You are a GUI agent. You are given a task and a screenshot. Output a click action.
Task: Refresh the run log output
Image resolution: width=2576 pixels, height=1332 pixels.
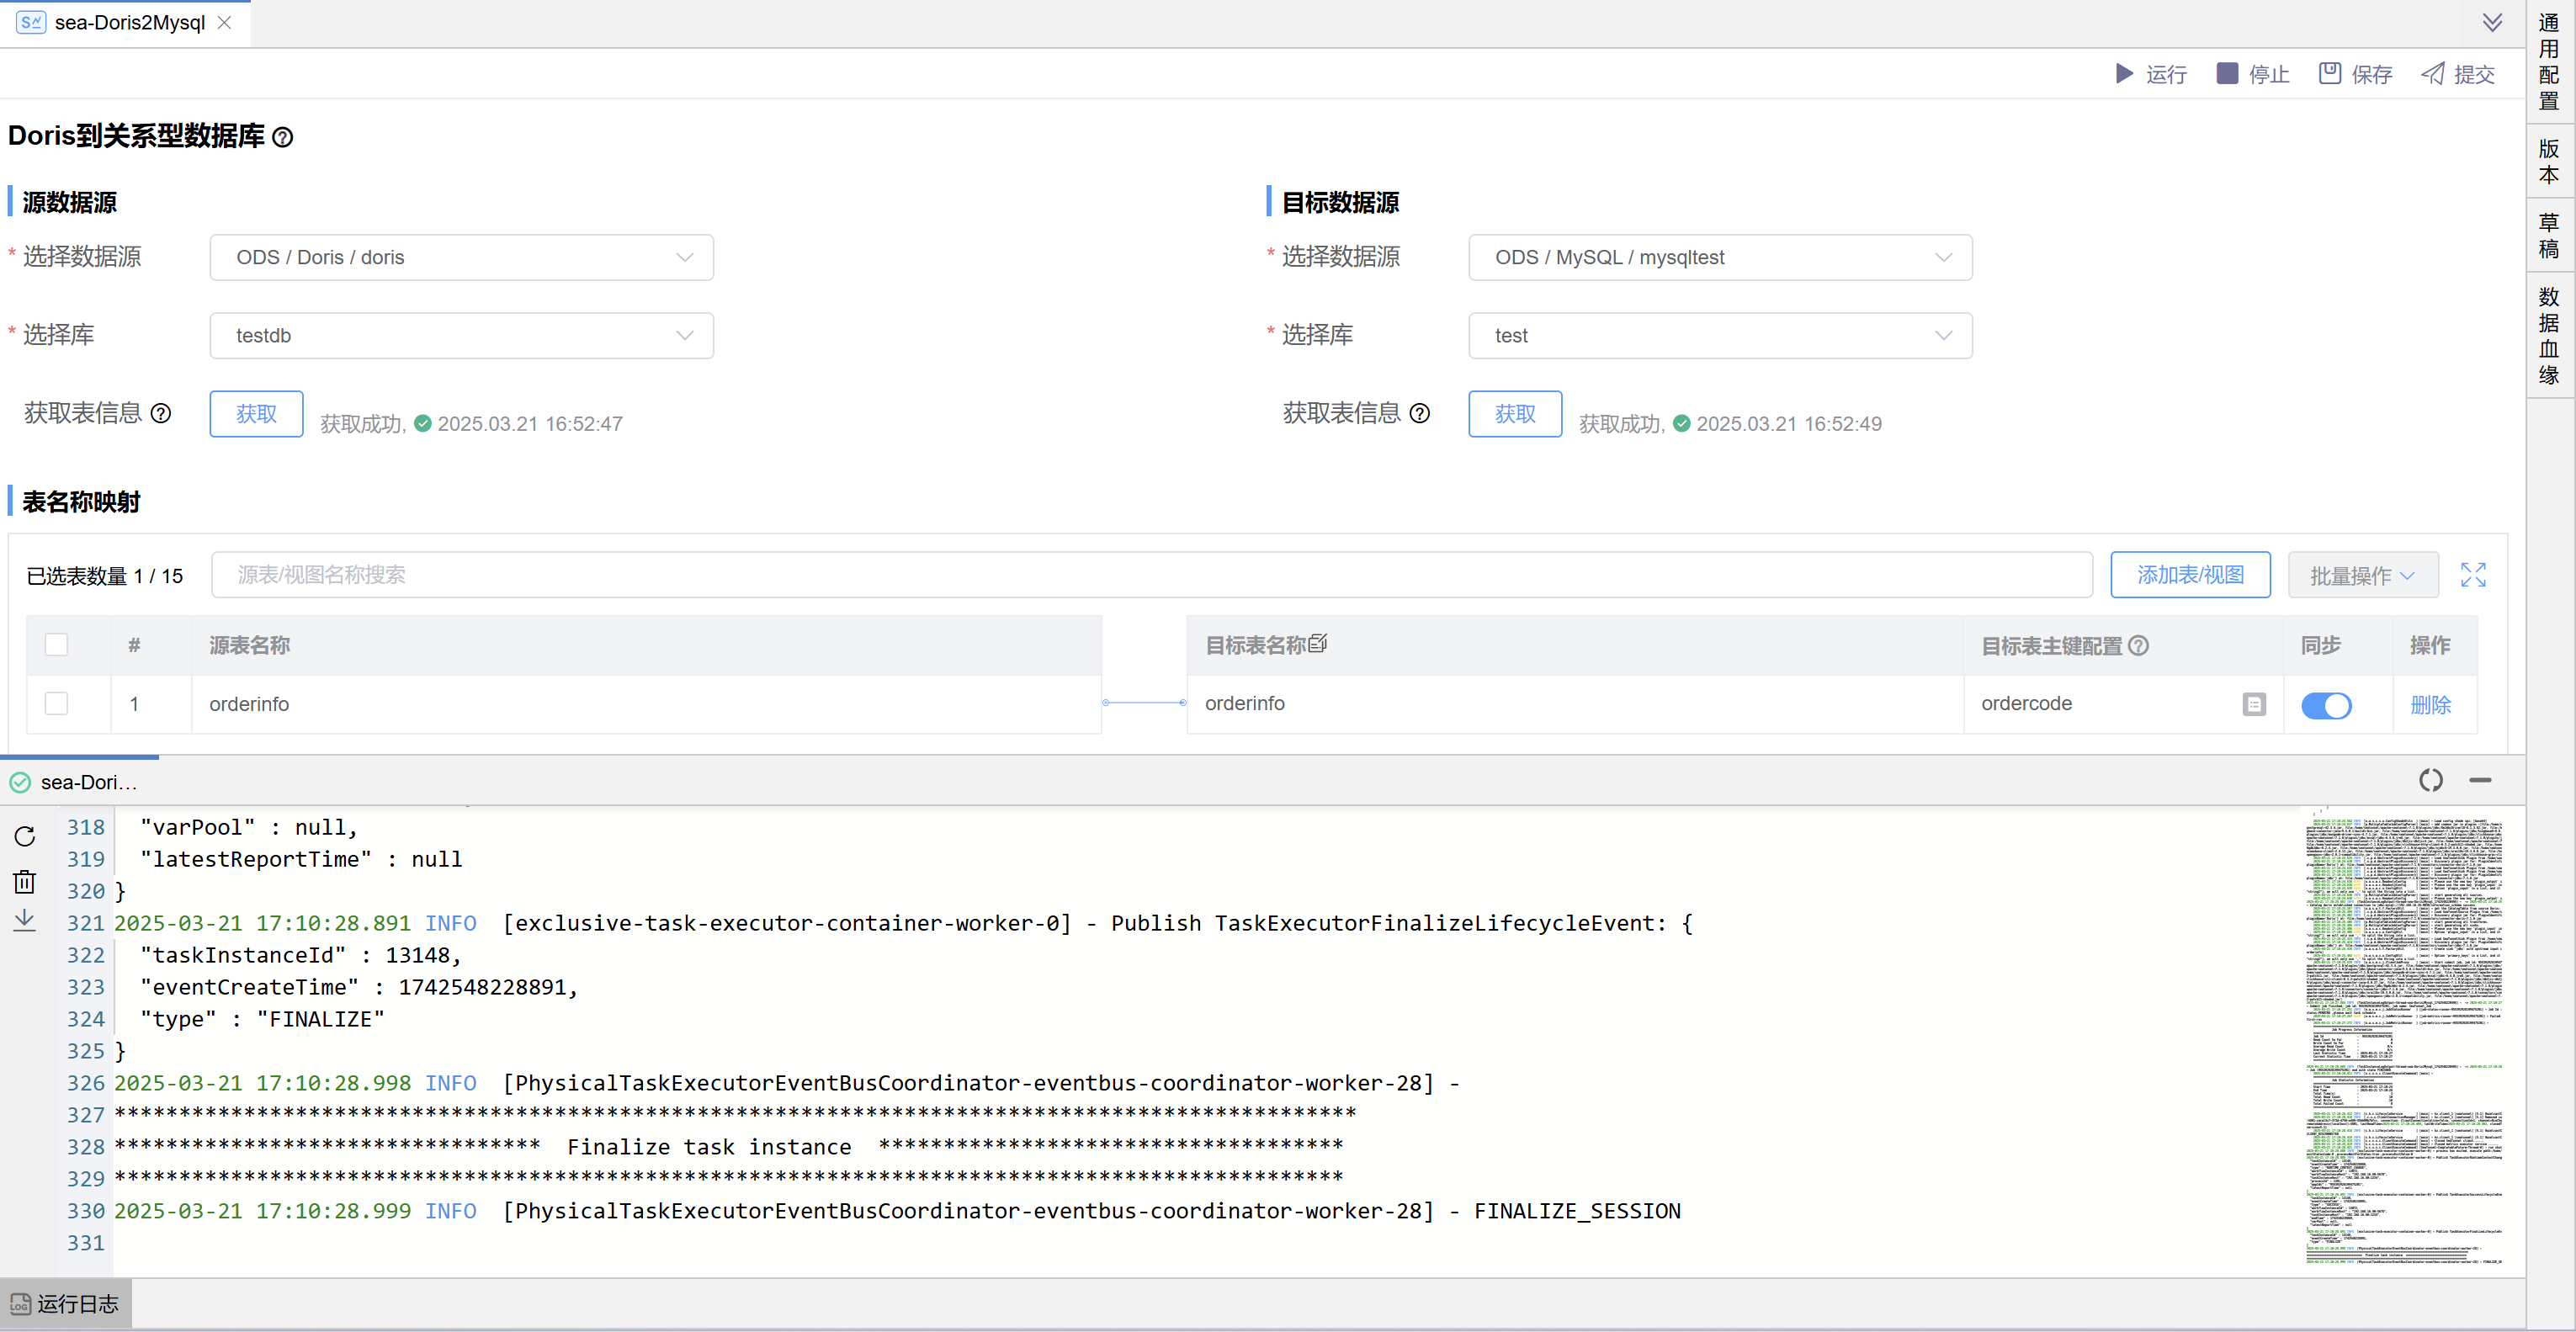tap(24, 838)
